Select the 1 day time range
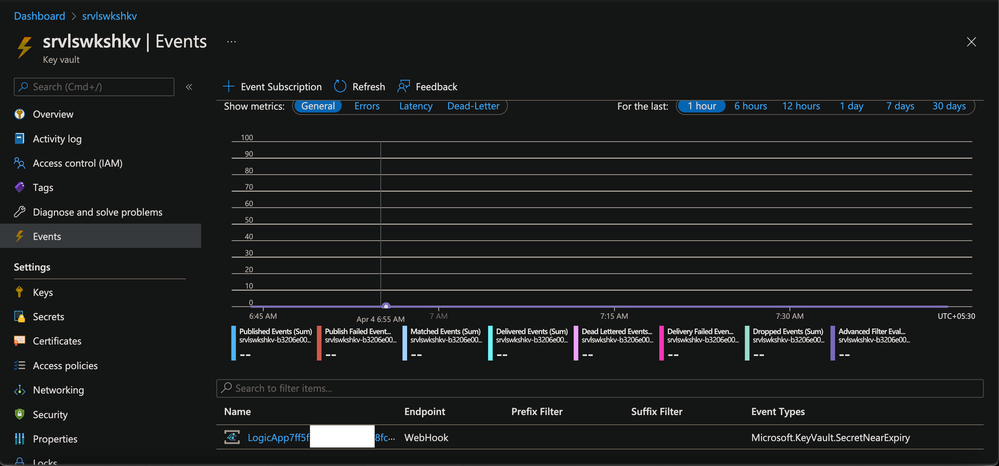The width and height of the screenshot is (999, 466). pyautogui.click(x=851, y=106)
